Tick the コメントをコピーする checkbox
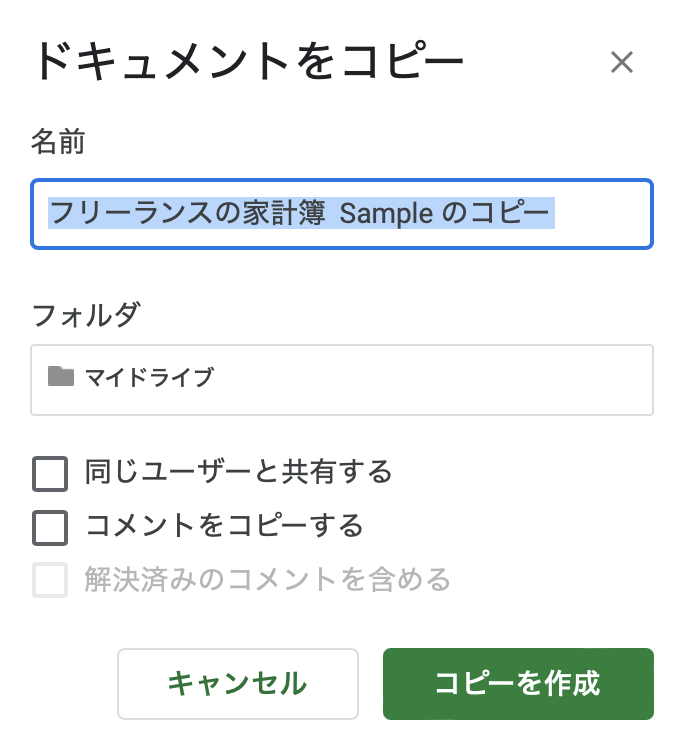Screen dimensions: 686x748 pyautogui.click(x=50, y=528)
